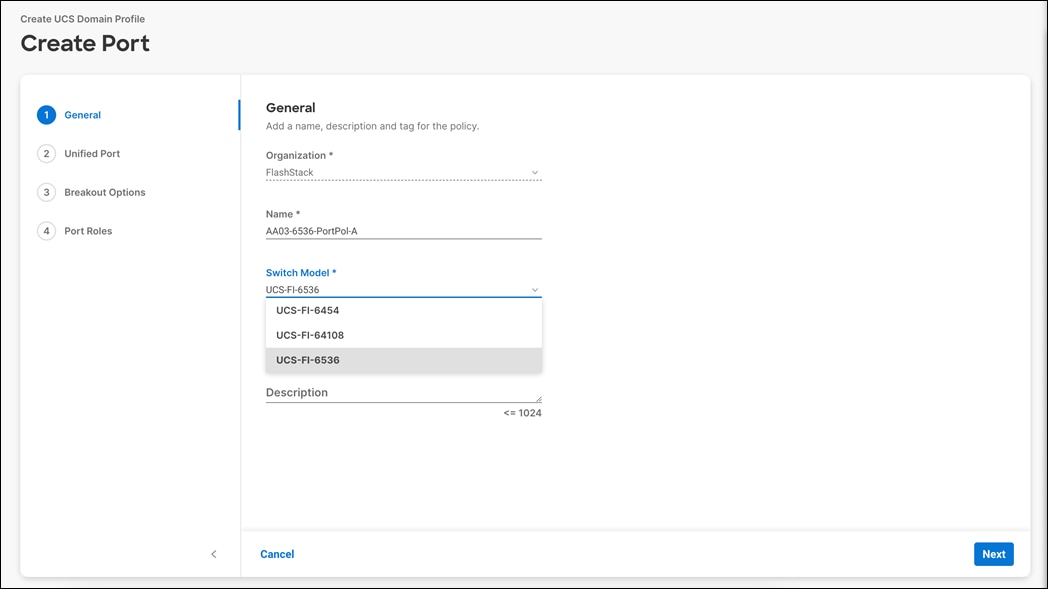
Task: Click the Next button
Action: tap(993, 553)
